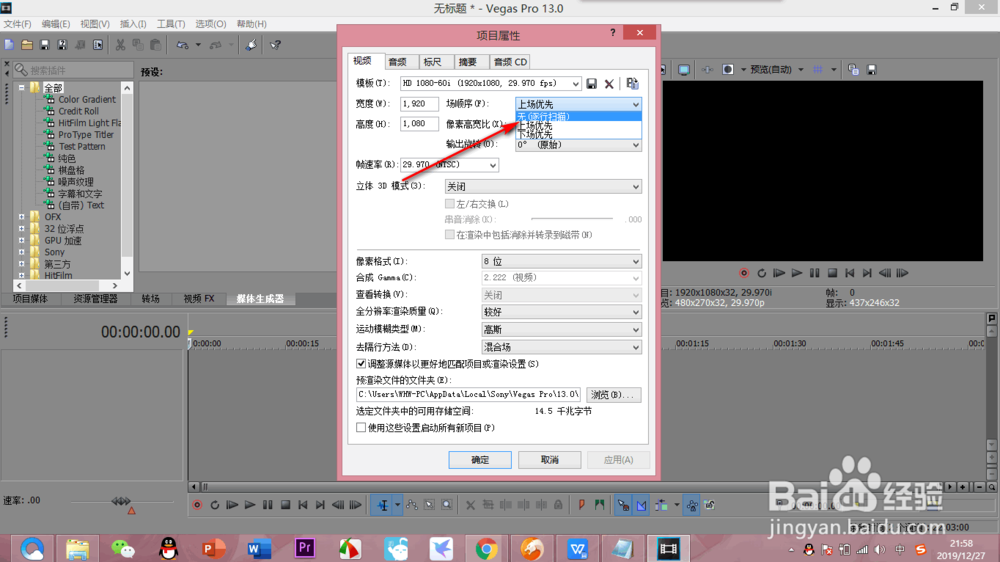Click the match media settings icon beside the template
The height and width of the screenshot is (562, 1000).
[632, 84]
